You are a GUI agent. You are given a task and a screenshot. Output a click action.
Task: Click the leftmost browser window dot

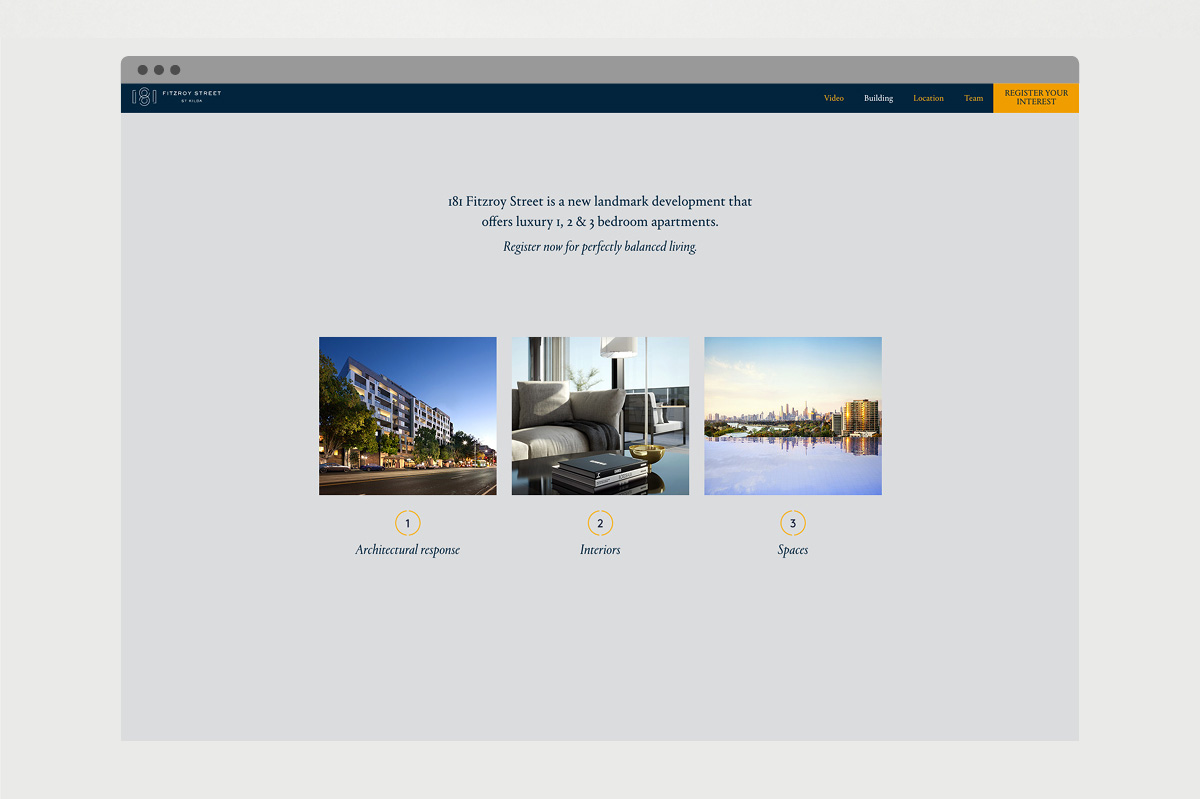pyautogui.click(x=141, y=69)
